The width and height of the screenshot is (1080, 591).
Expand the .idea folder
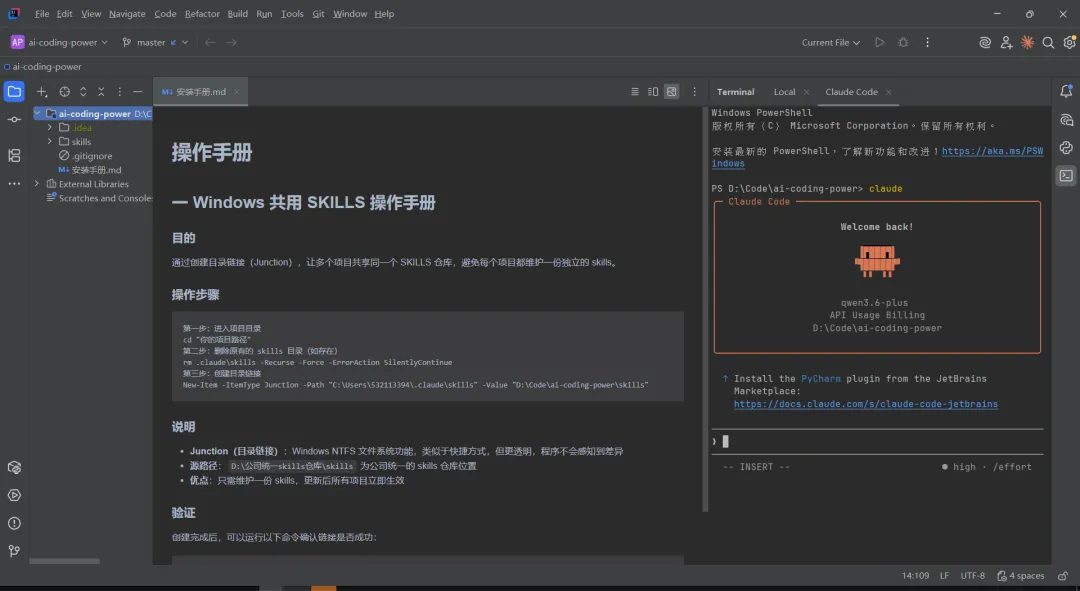50,127
